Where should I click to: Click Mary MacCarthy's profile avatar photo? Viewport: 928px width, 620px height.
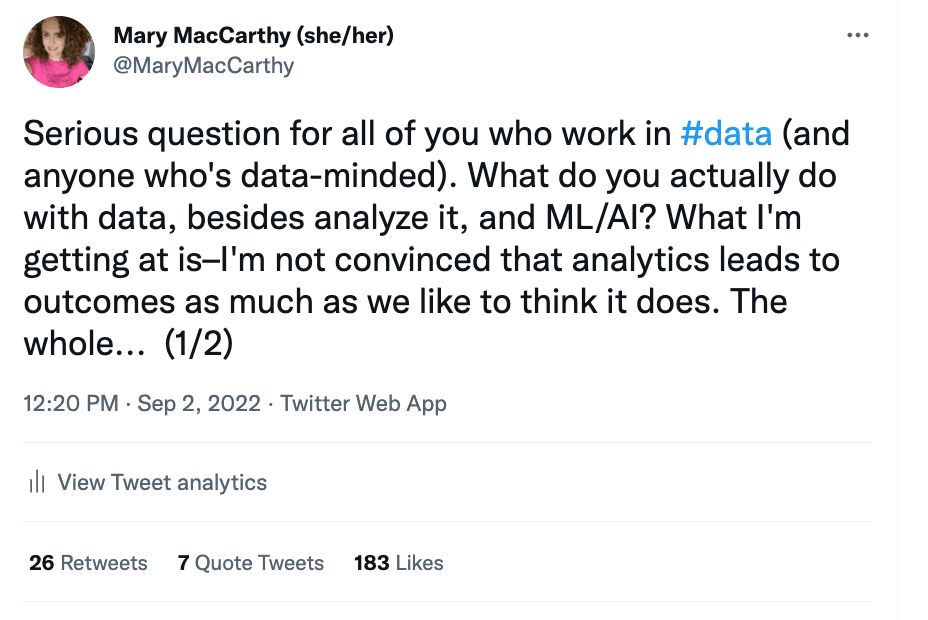[58, 52]
